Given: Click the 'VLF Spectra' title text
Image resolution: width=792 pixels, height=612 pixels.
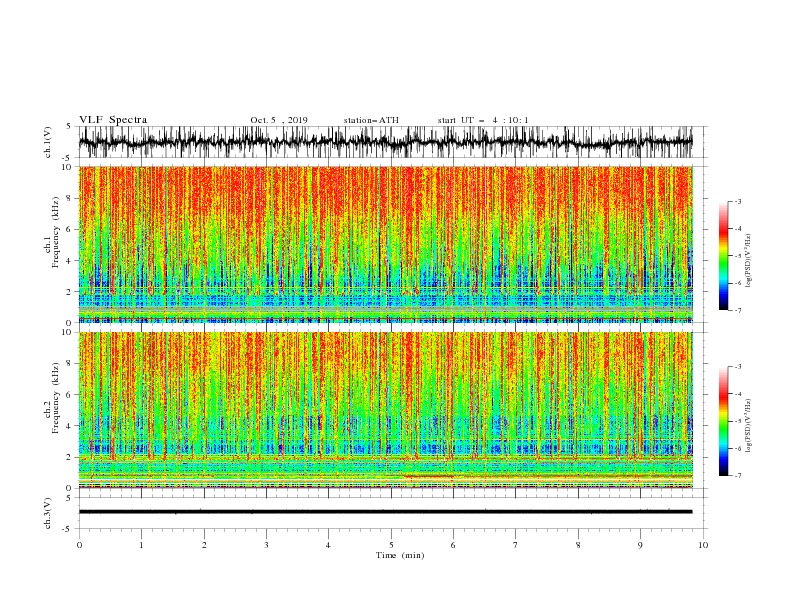Looking at the screenshot, I should pyautogui.click(x=113, y=120).
